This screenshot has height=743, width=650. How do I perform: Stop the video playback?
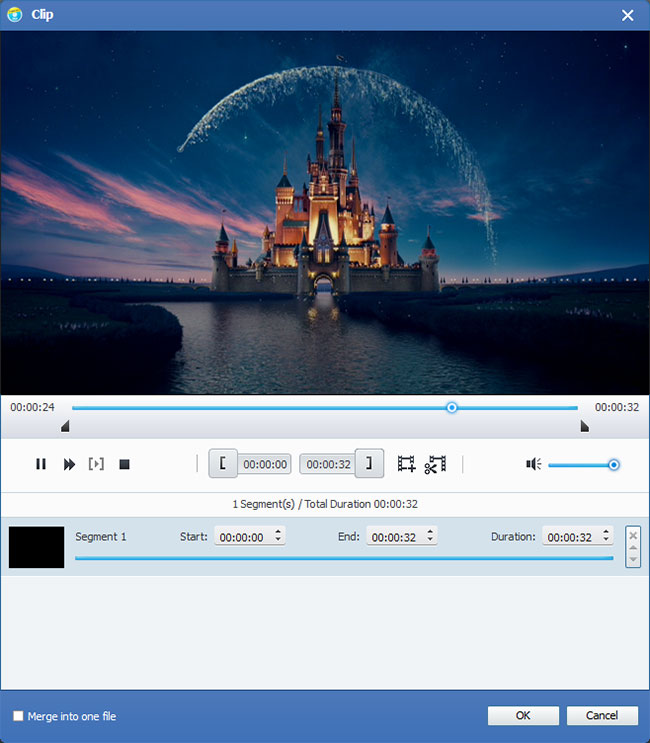(125, 464)
